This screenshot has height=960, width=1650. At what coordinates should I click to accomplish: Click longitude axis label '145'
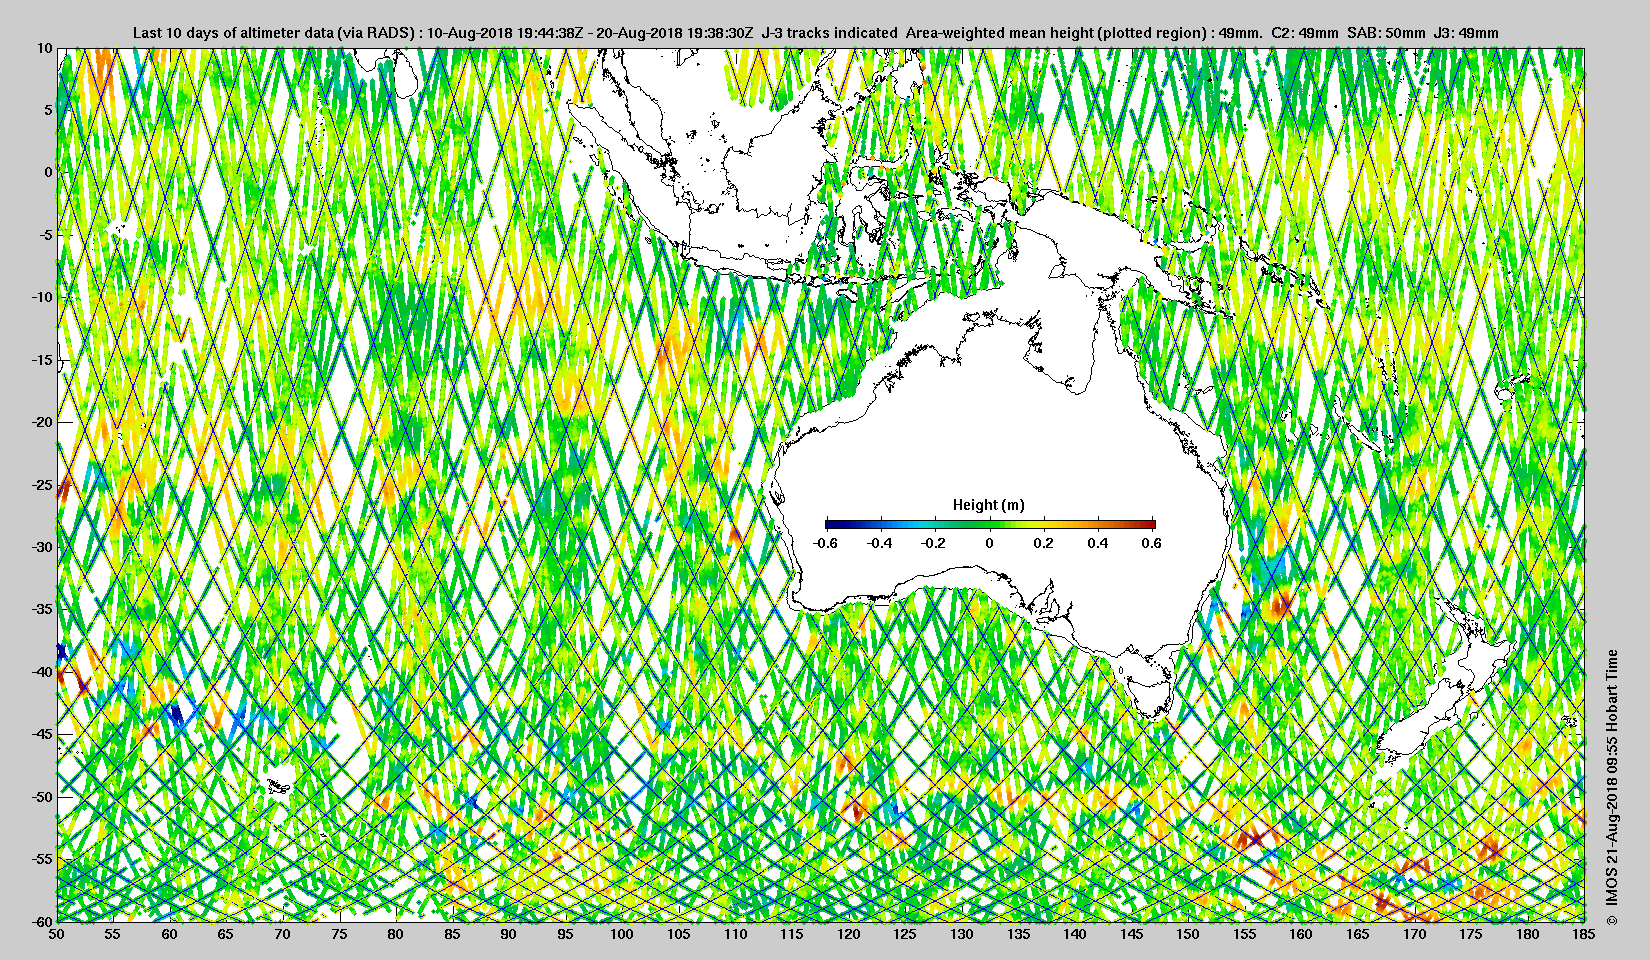(x=1131, y=934)
